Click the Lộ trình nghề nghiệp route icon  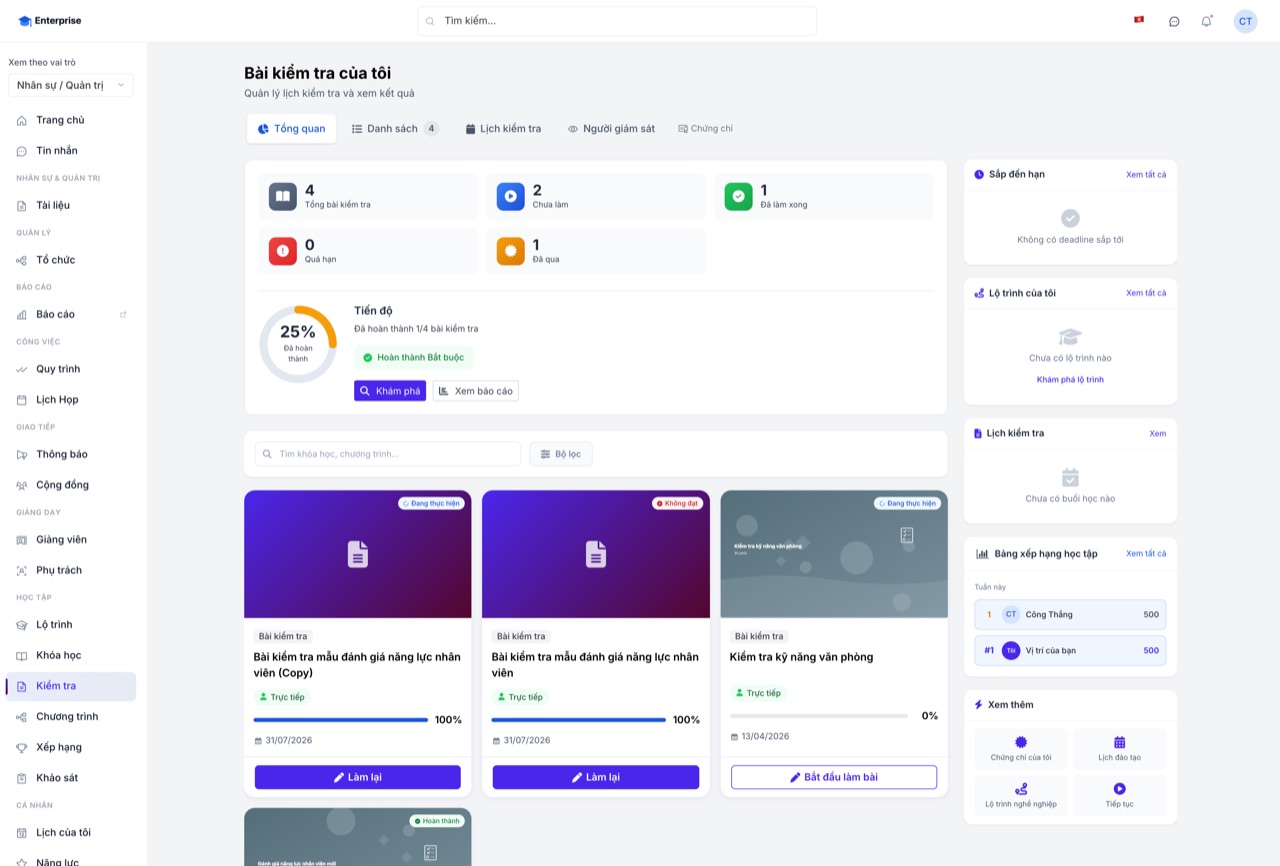(x=1021, y=789)
